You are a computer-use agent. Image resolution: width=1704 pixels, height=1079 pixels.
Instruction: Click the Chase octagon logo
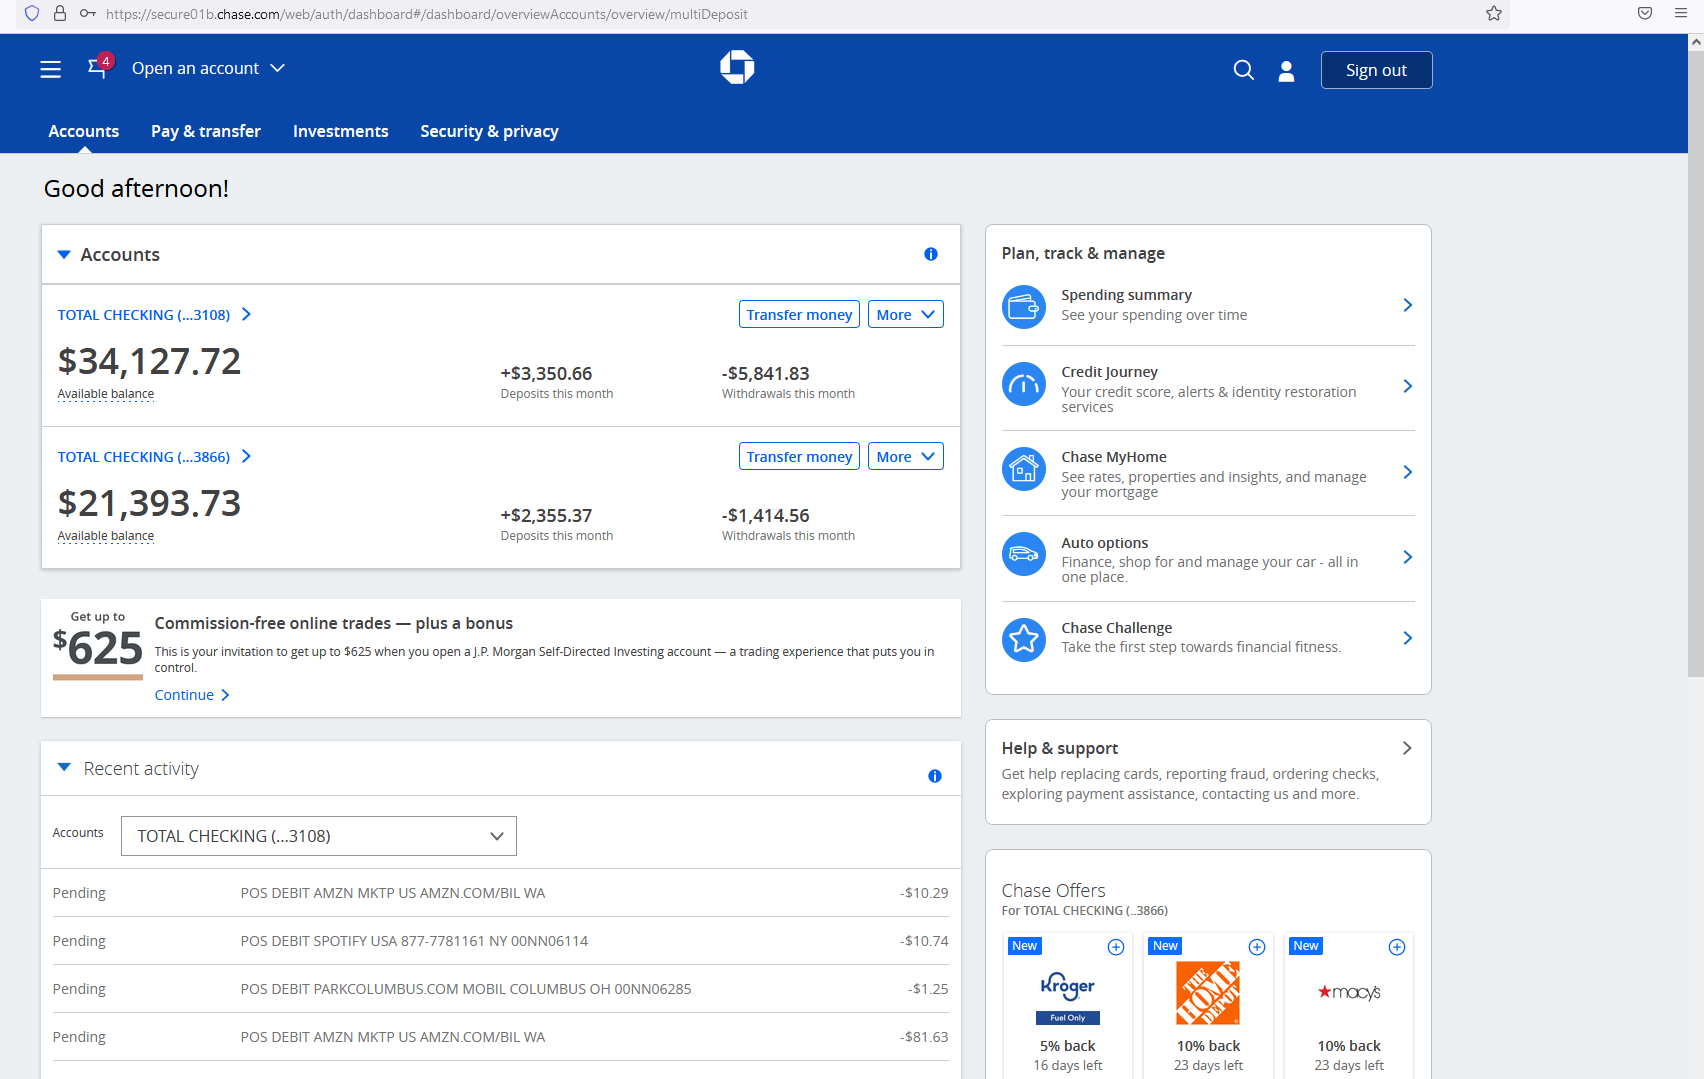pyautogui.click(x=737, y=67)
